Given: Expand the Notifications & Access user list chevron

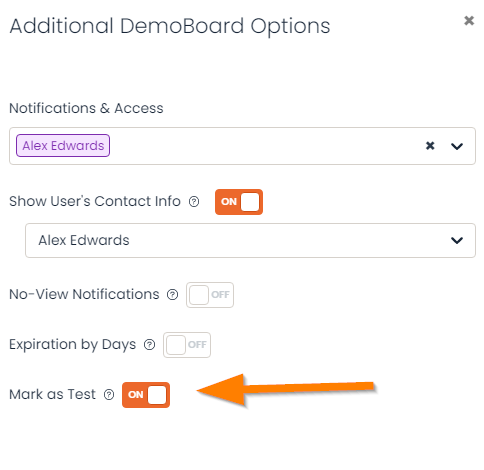Looking at the screenshot, I should (457, 146).
